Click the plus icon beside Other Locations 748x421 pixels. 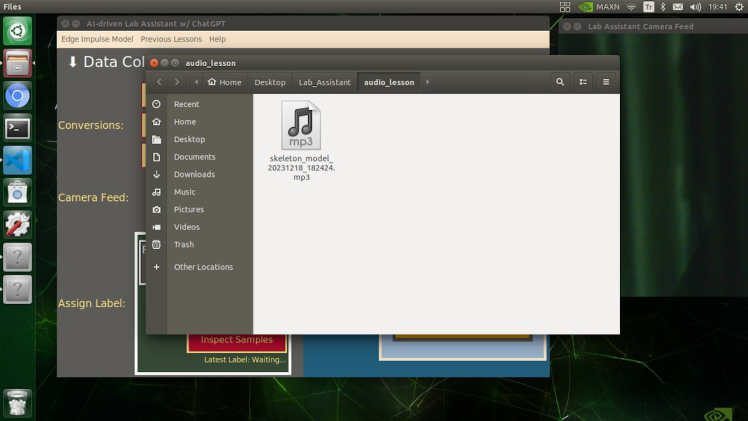click(x=156, y=267)
